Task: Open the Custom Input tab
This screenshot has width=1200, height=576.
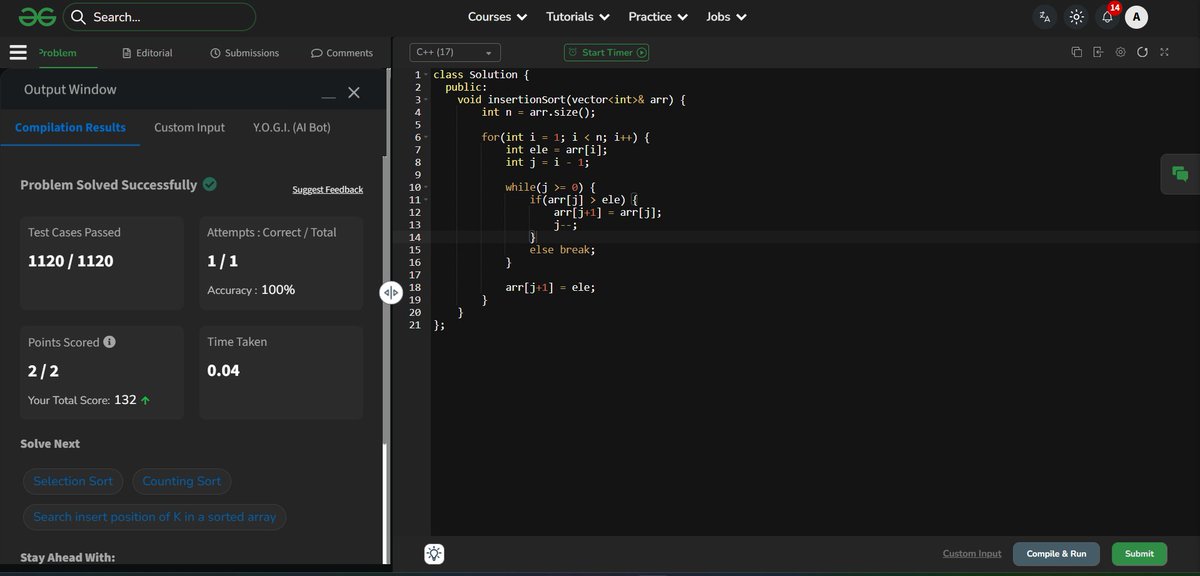Action: pyautogui.click(x=189, y=127)
